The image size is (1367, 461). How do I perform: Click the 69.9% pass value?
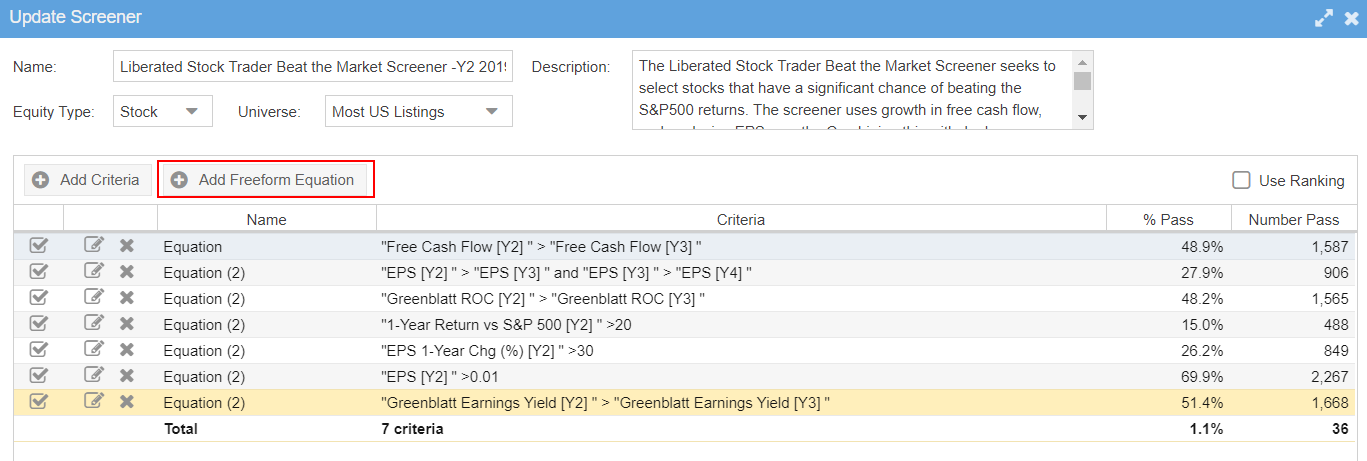coord(1202,376)
